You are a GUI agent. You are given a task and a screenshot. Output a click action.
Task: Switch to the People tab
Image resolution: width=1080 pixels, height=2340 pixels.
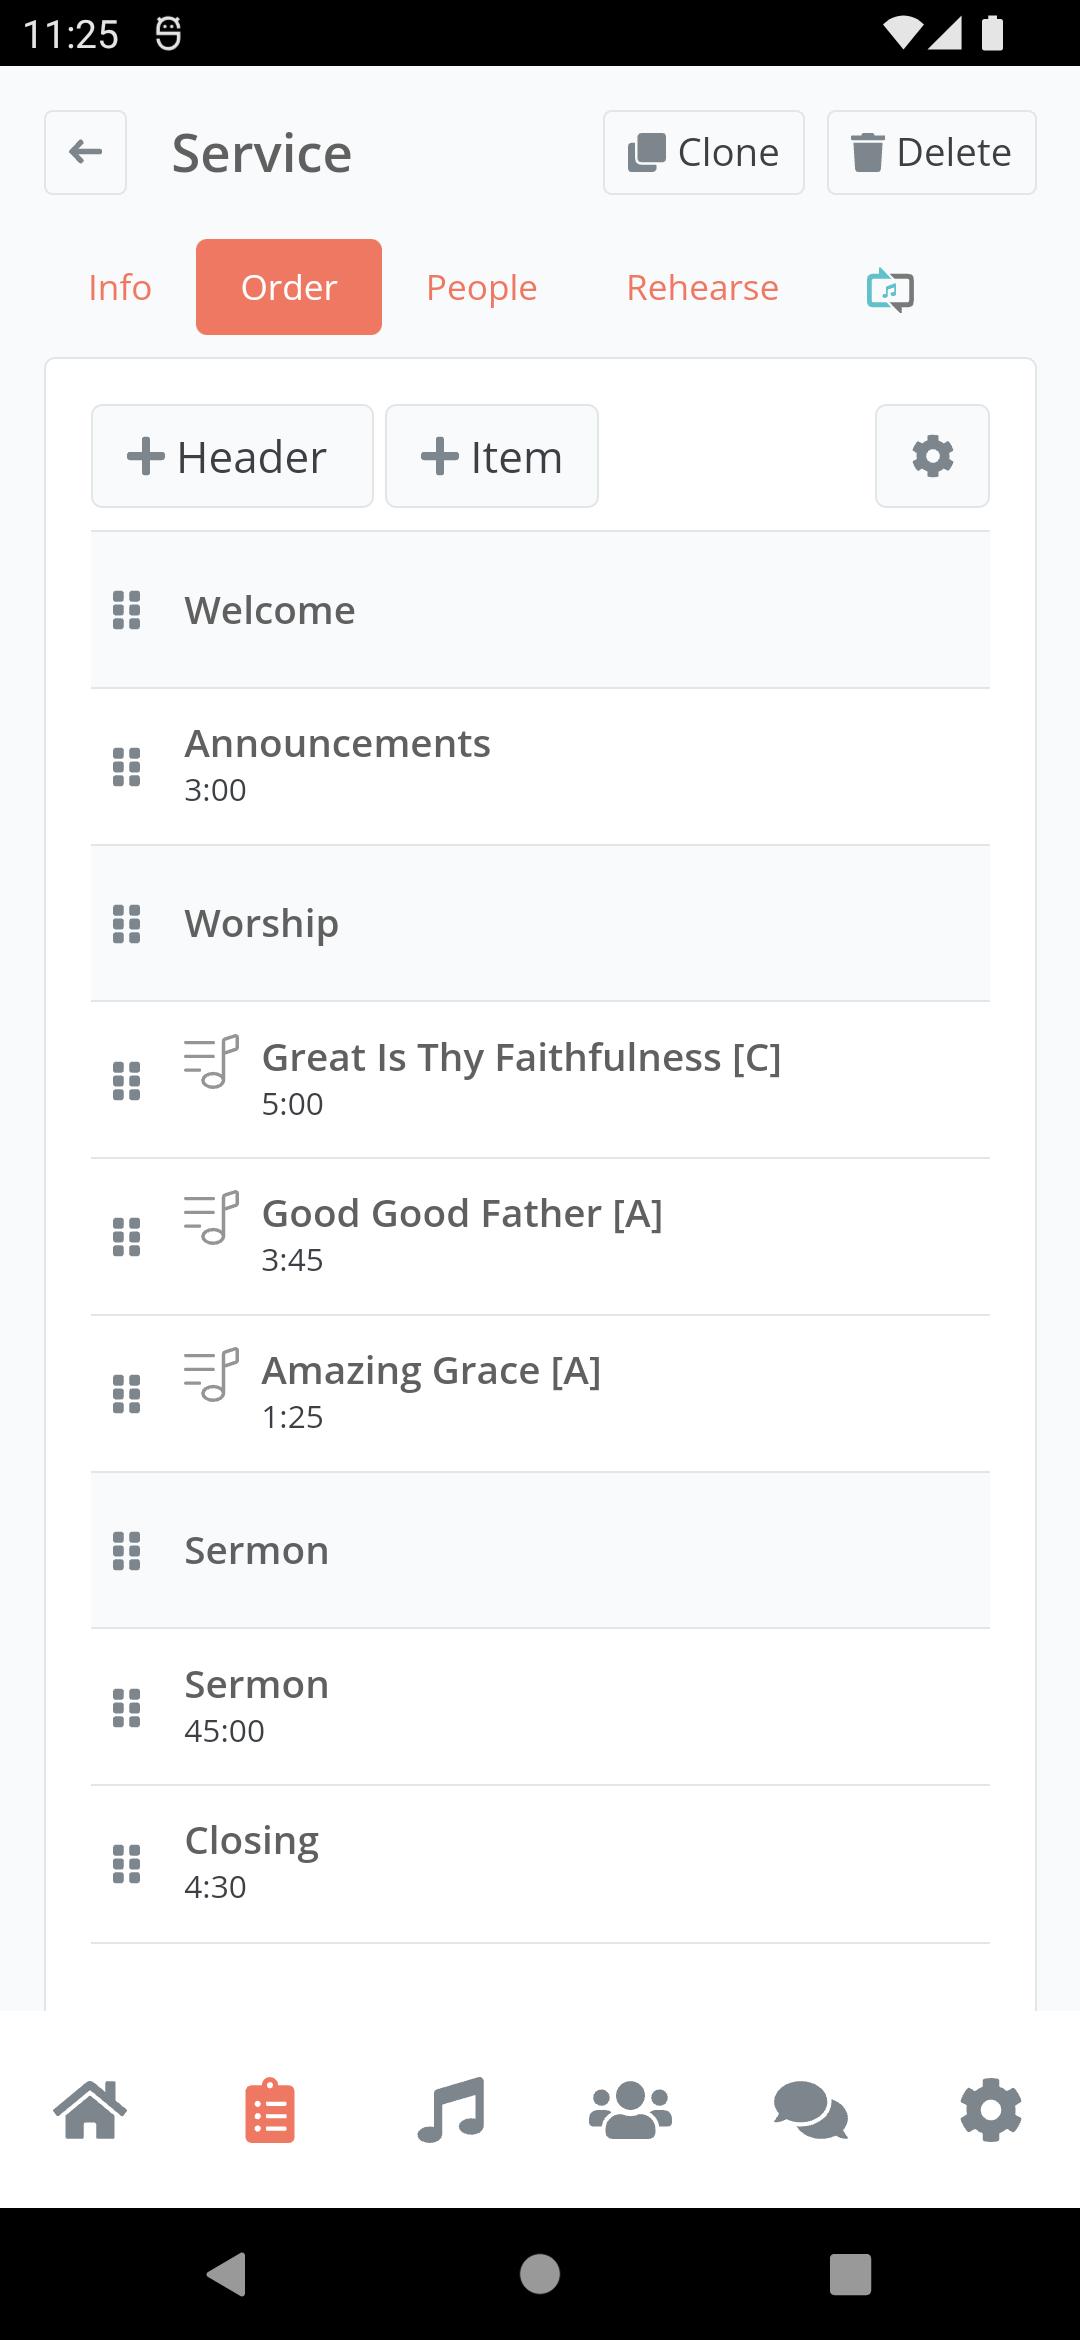(x=482, y=287)
